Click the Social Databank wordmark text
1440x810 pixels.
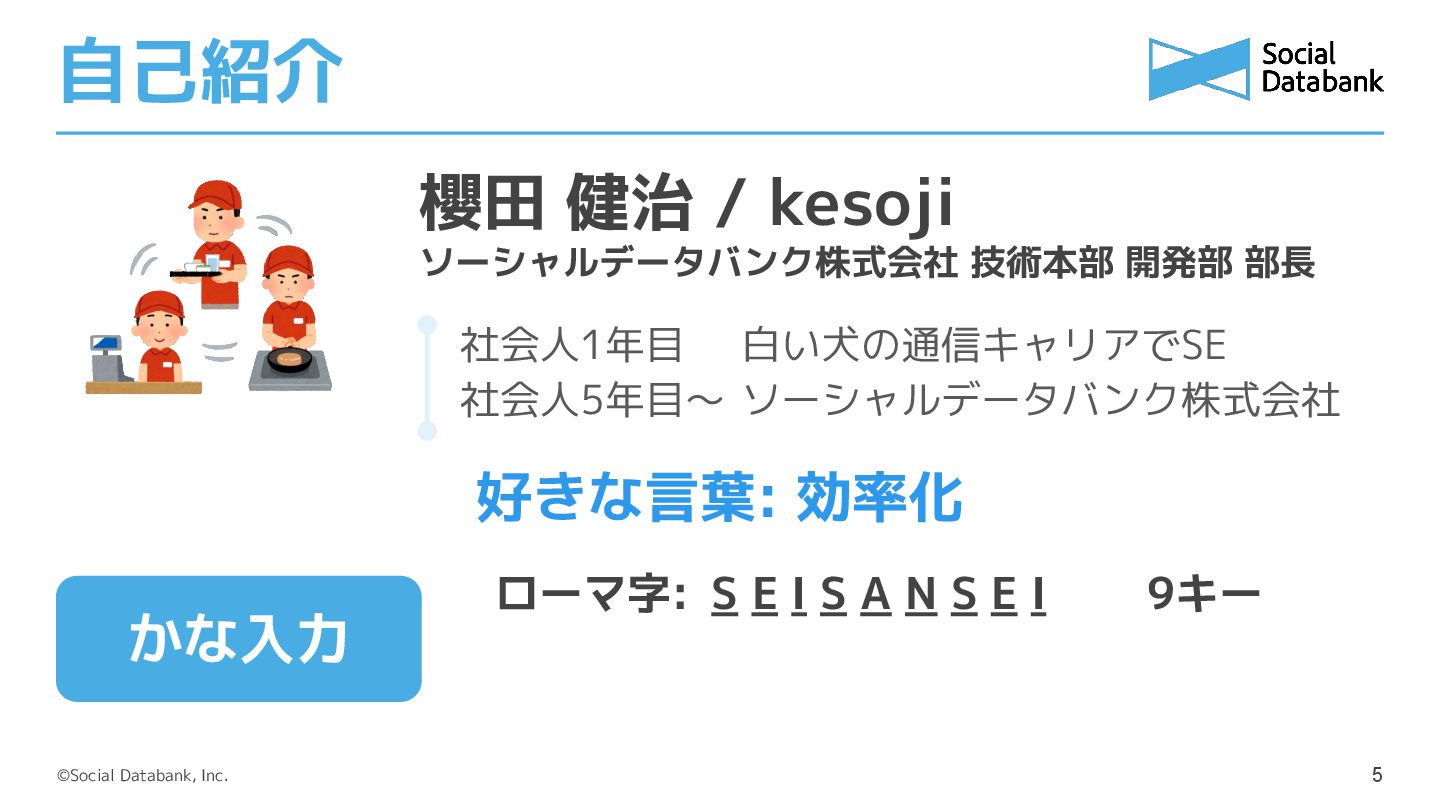[x=1322, y=68]
